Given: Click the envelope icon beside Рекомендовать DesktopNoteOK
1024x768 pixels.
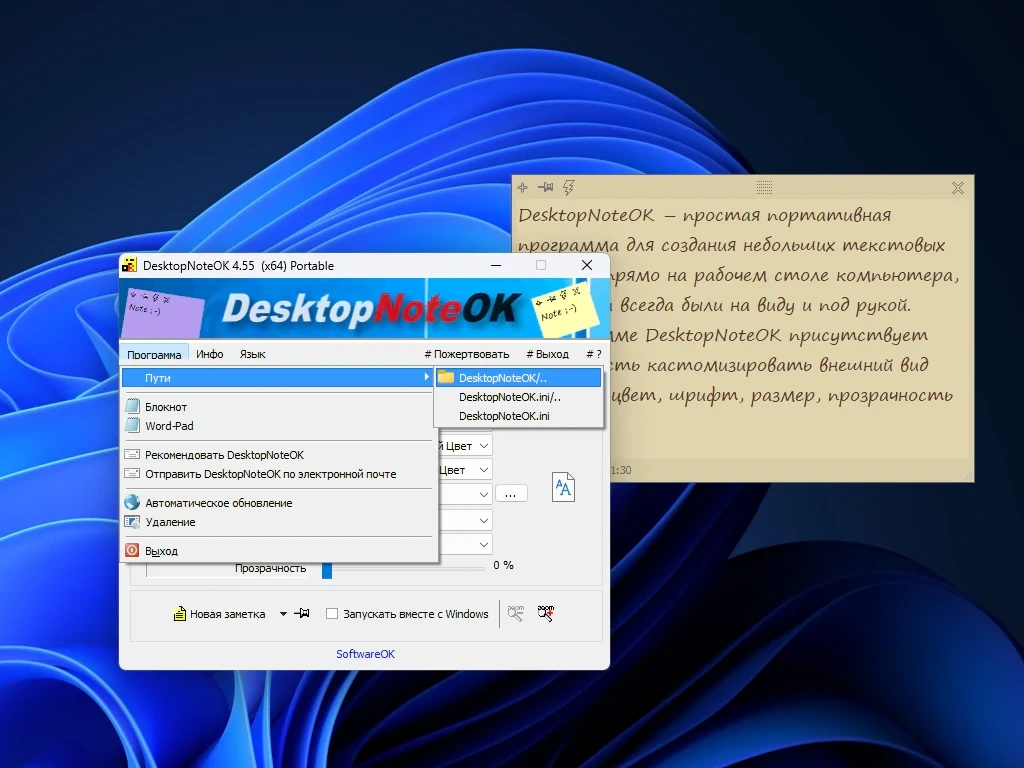Looking at the screenshot, I should (x=133, y=455).
